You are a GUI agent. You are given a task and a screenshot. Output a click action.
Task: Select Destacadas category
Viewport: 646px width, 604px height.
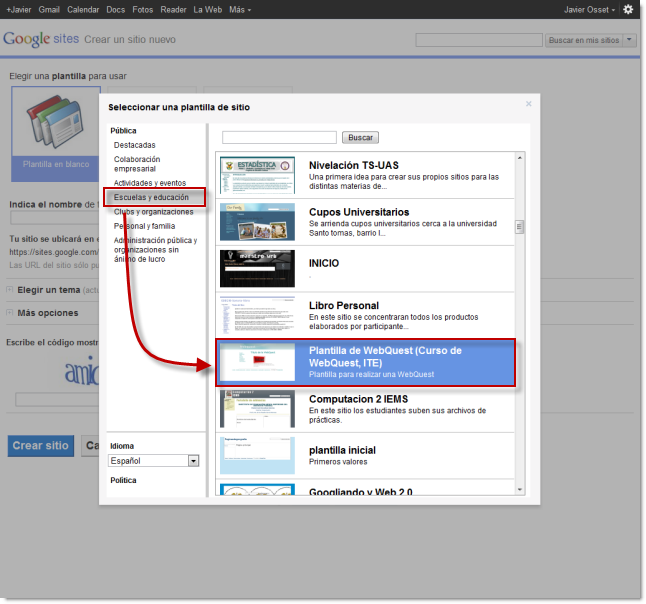(135, 145)
